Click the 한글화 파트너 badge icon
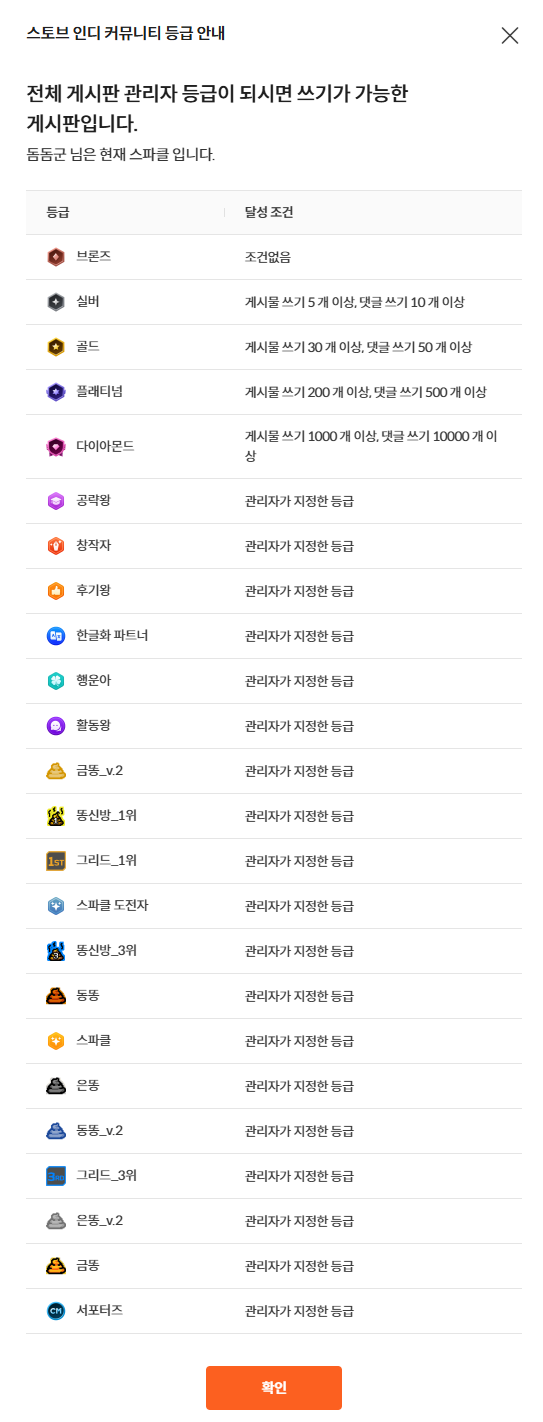Viewport: 543px width, 1422px height. pos(56,636)
